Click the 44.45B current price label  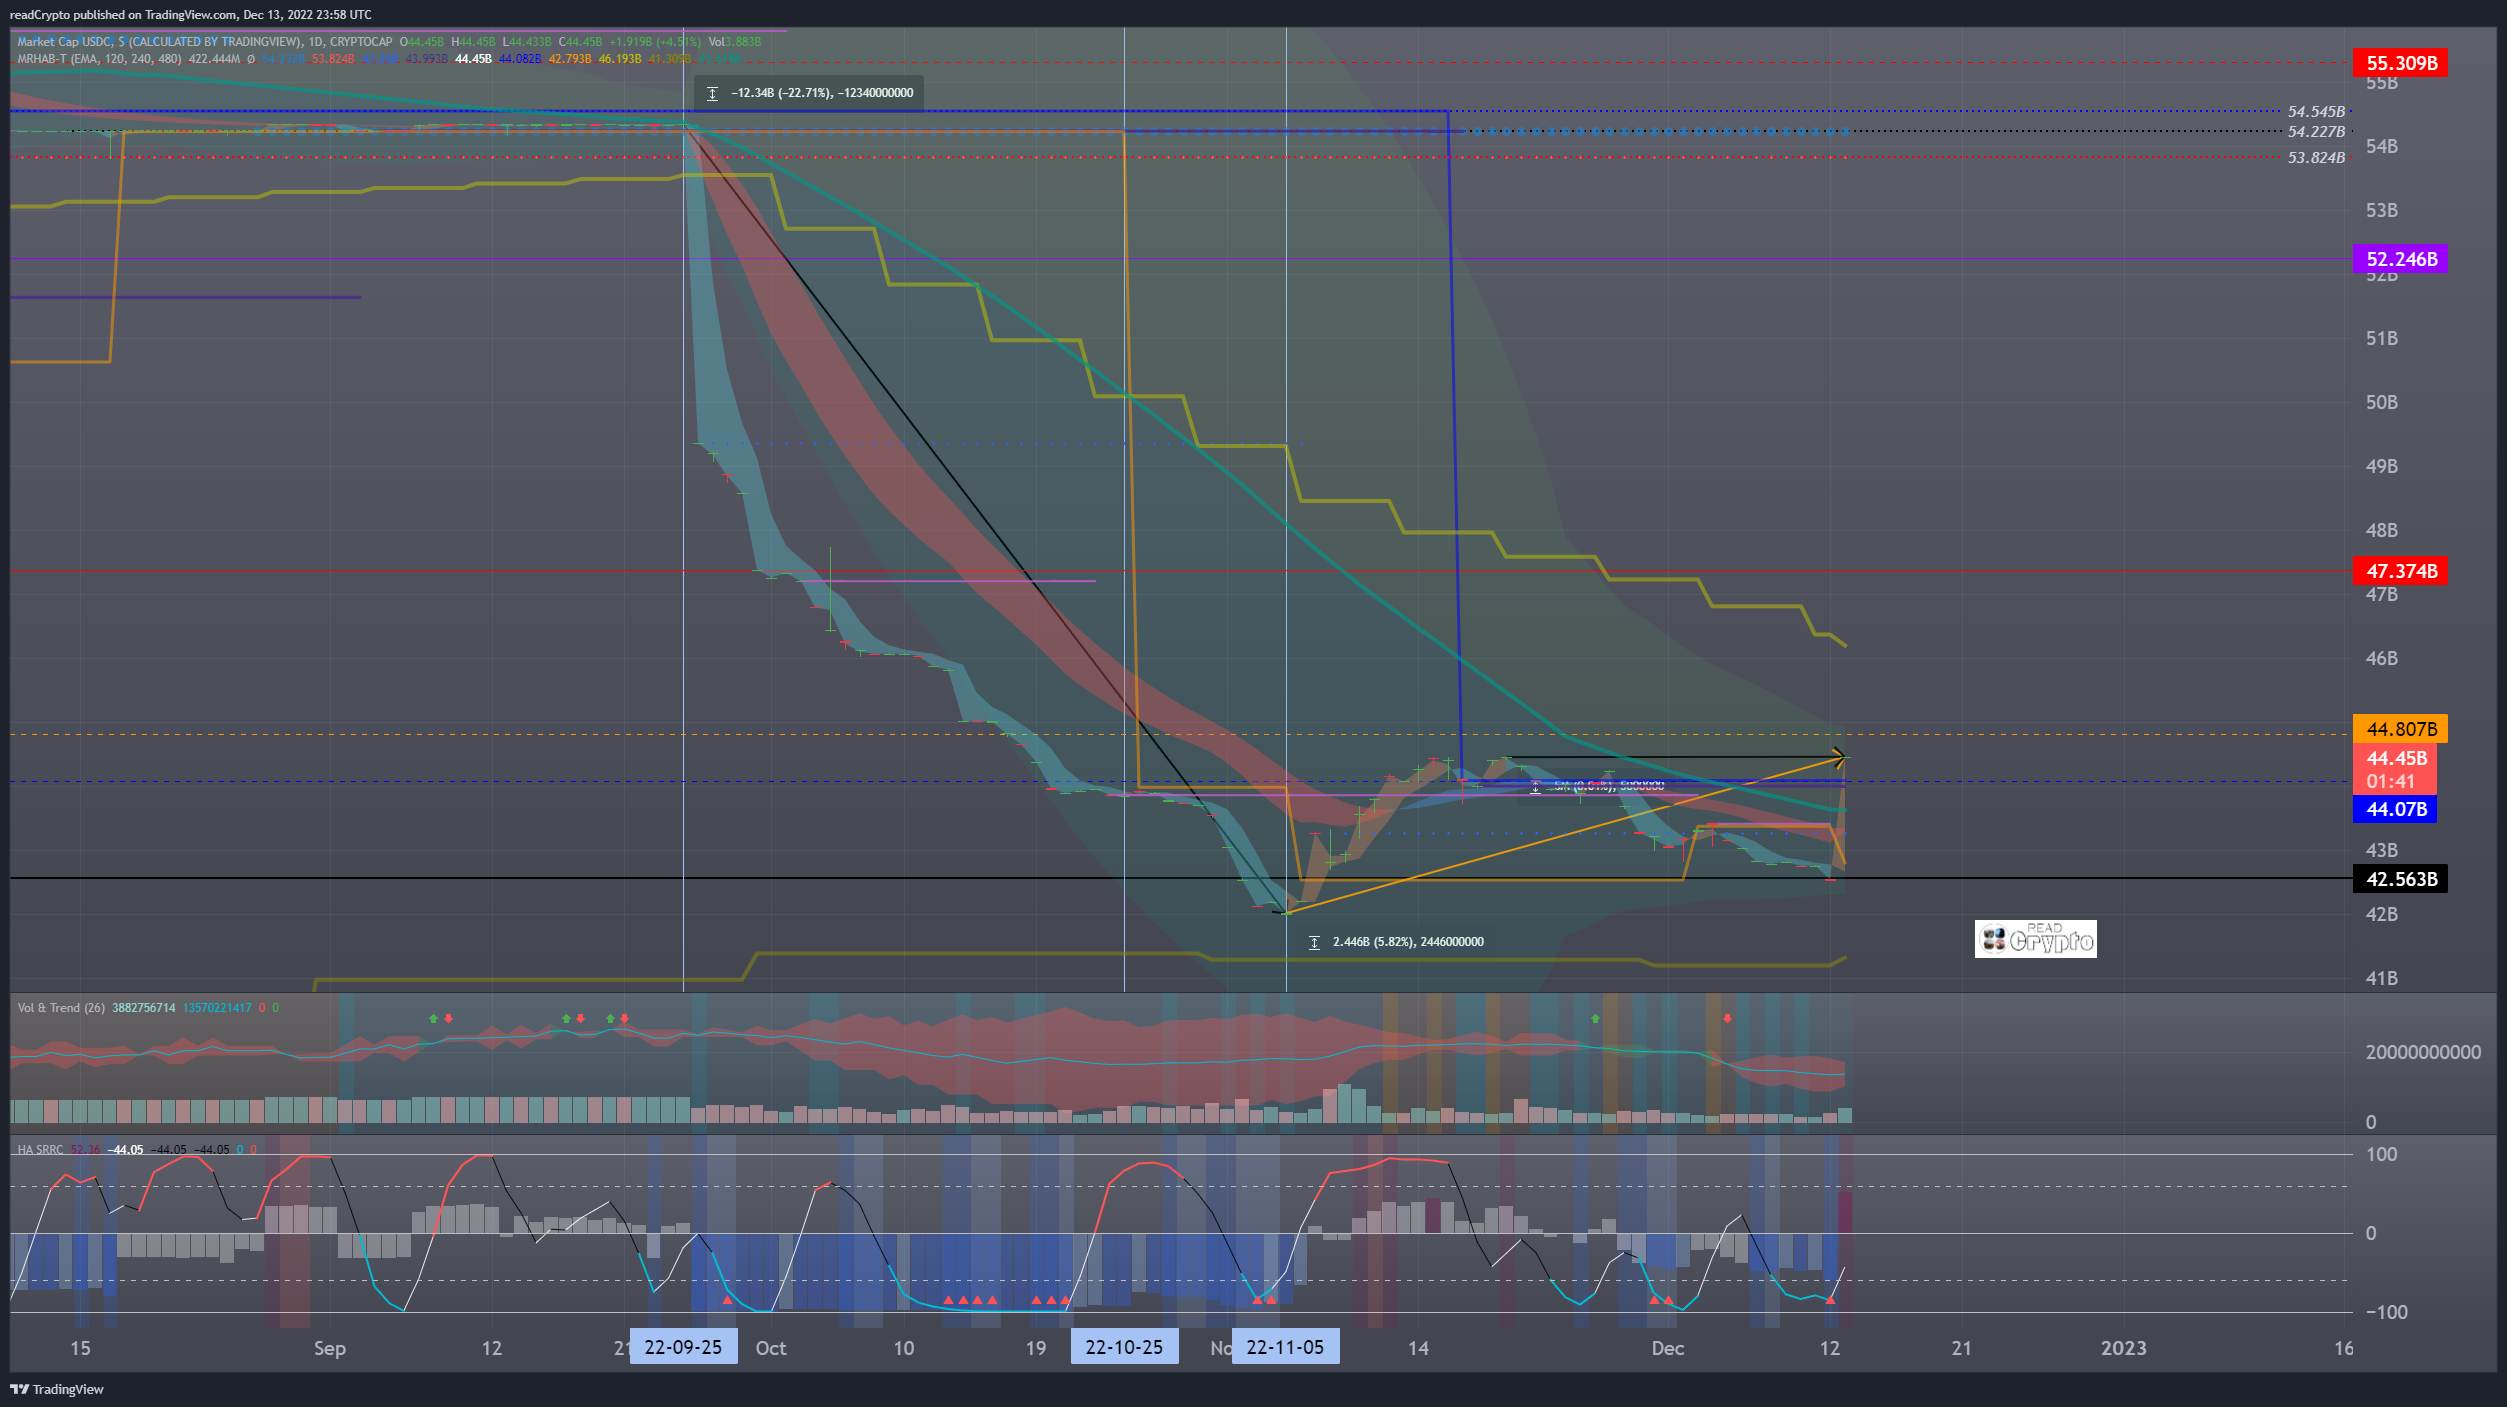tap(2395, 758)
